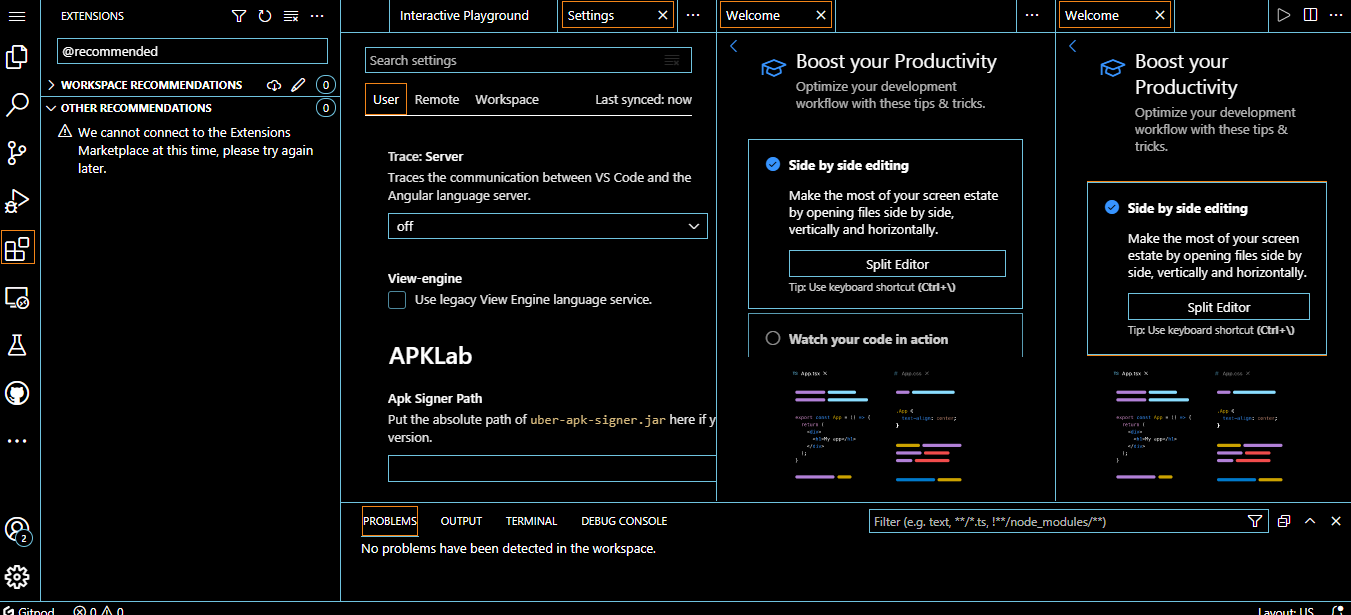This screenshot has width=1351, height=615.
Task: Toggle legacy View Engine language service checkbox
Action: (397, 299)
